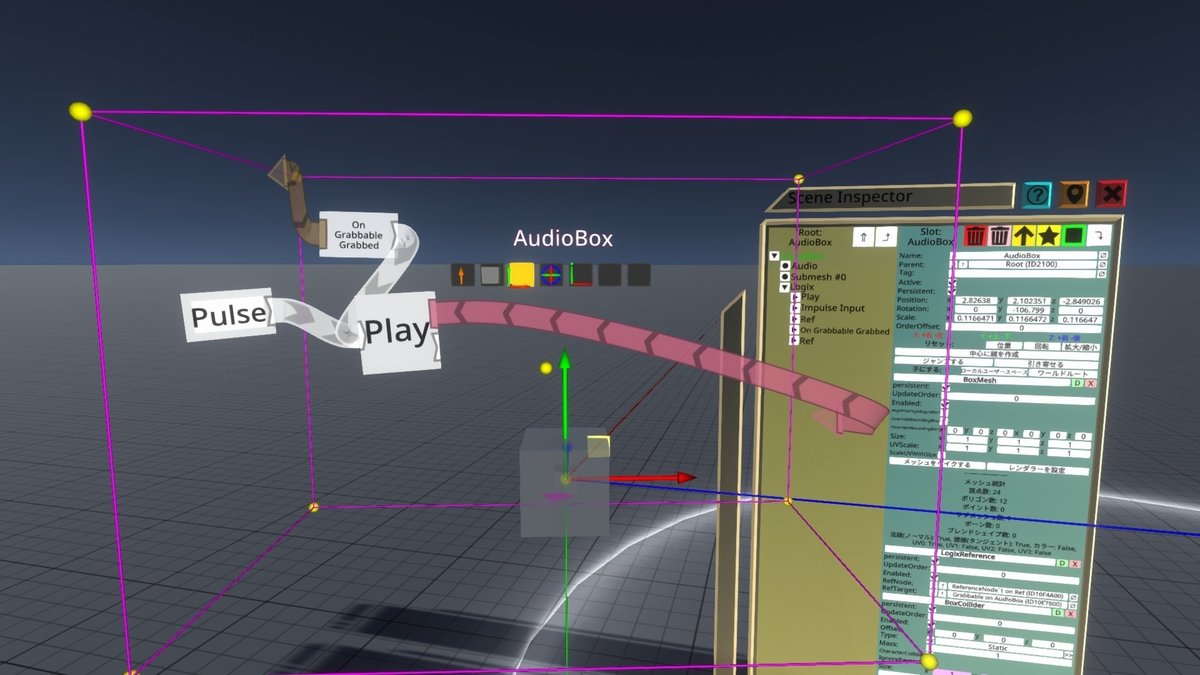Expand the Impulse Input node in hierarchy
The width and height of the screenshot is (1200, 675).
click(x=795, y=308)
